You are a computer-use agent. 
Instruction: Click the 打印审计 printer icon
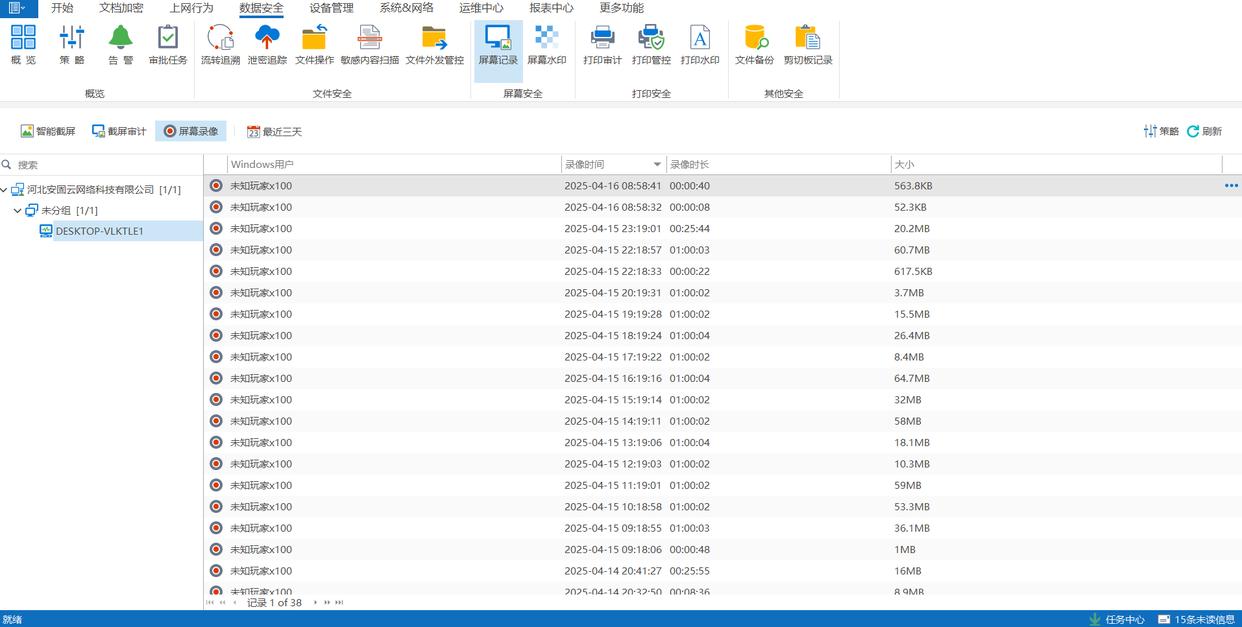[602, 44]
